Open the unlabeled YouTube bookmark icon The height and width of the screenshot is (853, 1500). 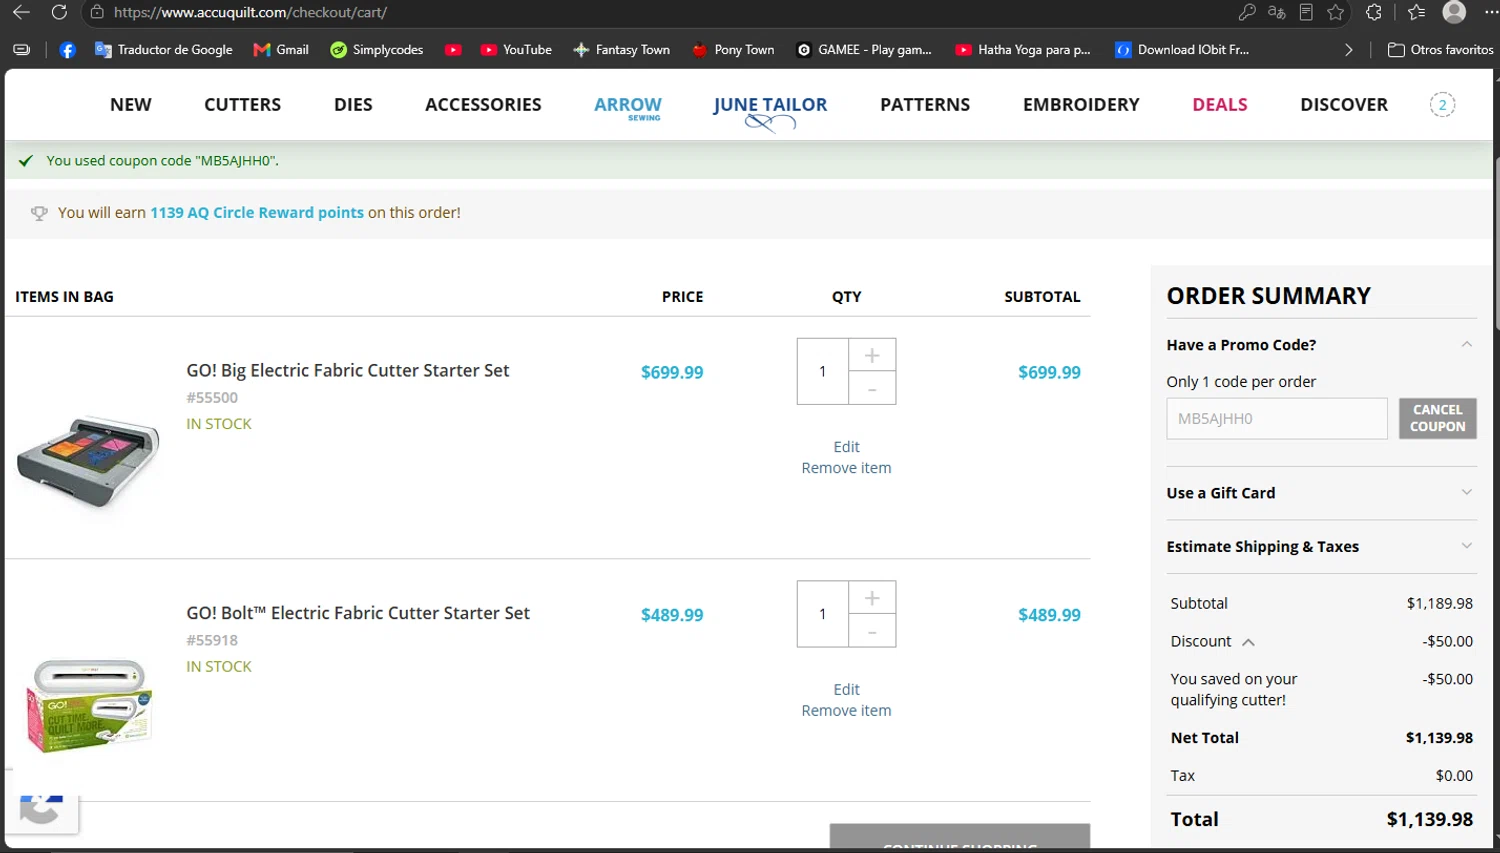453,49
